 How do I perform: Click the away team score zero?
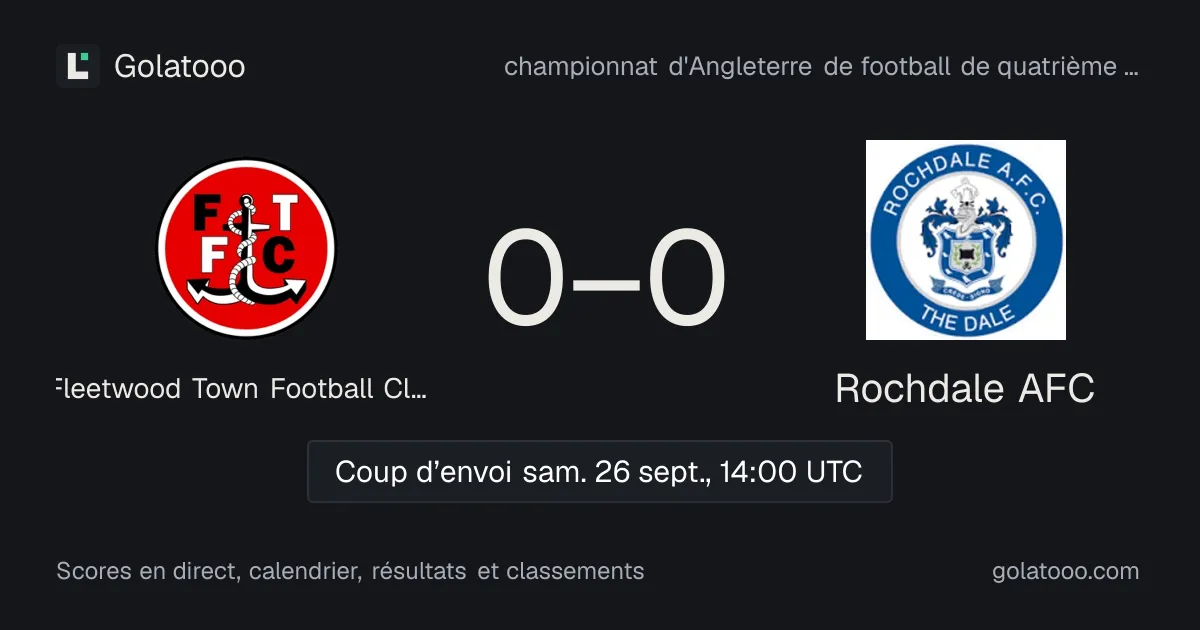tap(686, 280)
